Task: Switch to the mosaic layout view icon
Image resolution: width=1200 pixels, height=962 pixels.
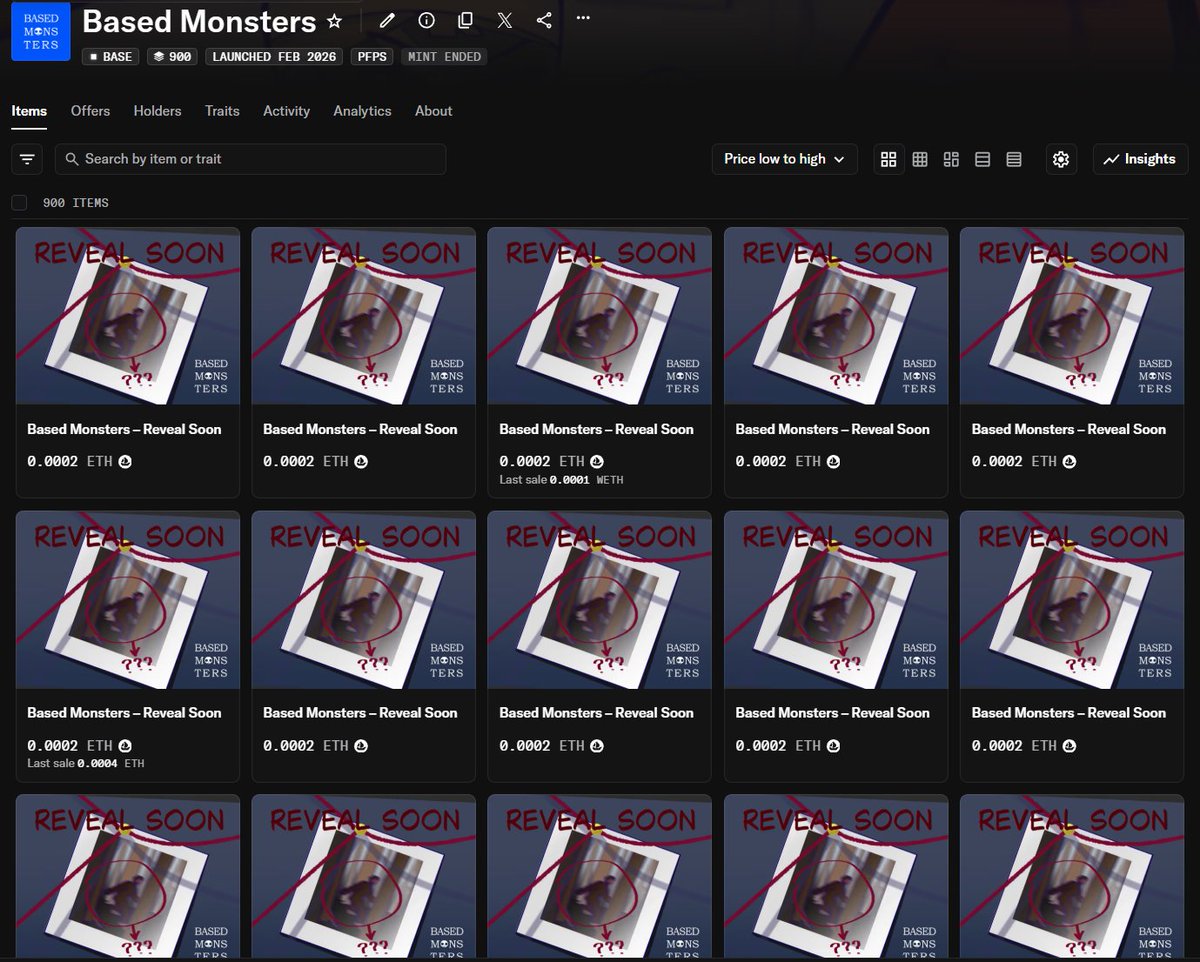Action: 951,159
